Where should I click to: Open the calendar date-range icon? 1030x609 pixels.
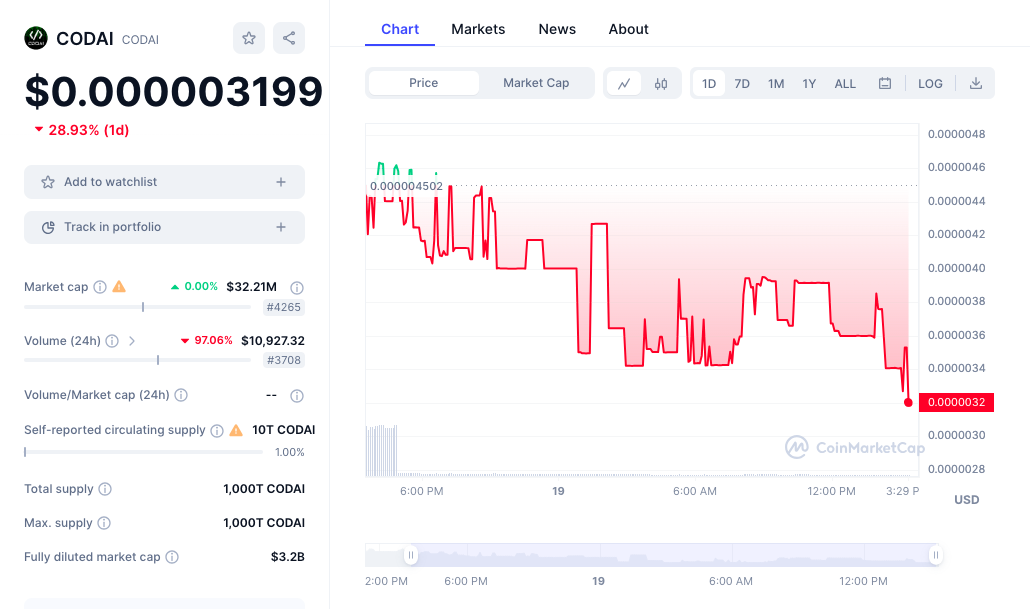[884, 83]
